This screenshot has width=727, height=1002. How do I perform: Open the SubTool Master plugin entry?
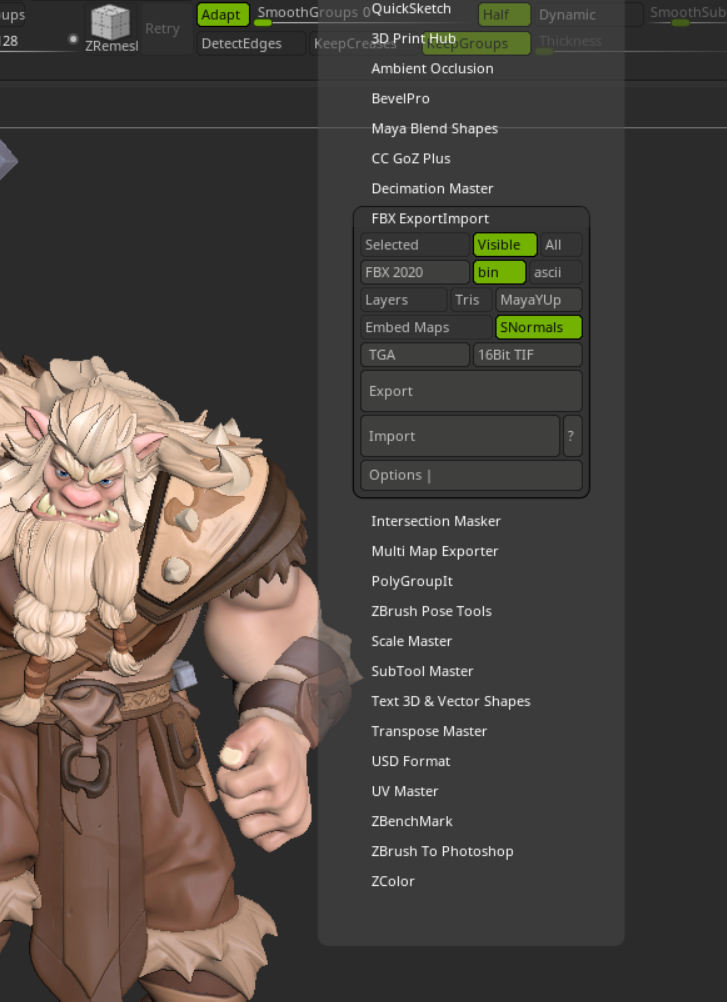pos(422,672)
